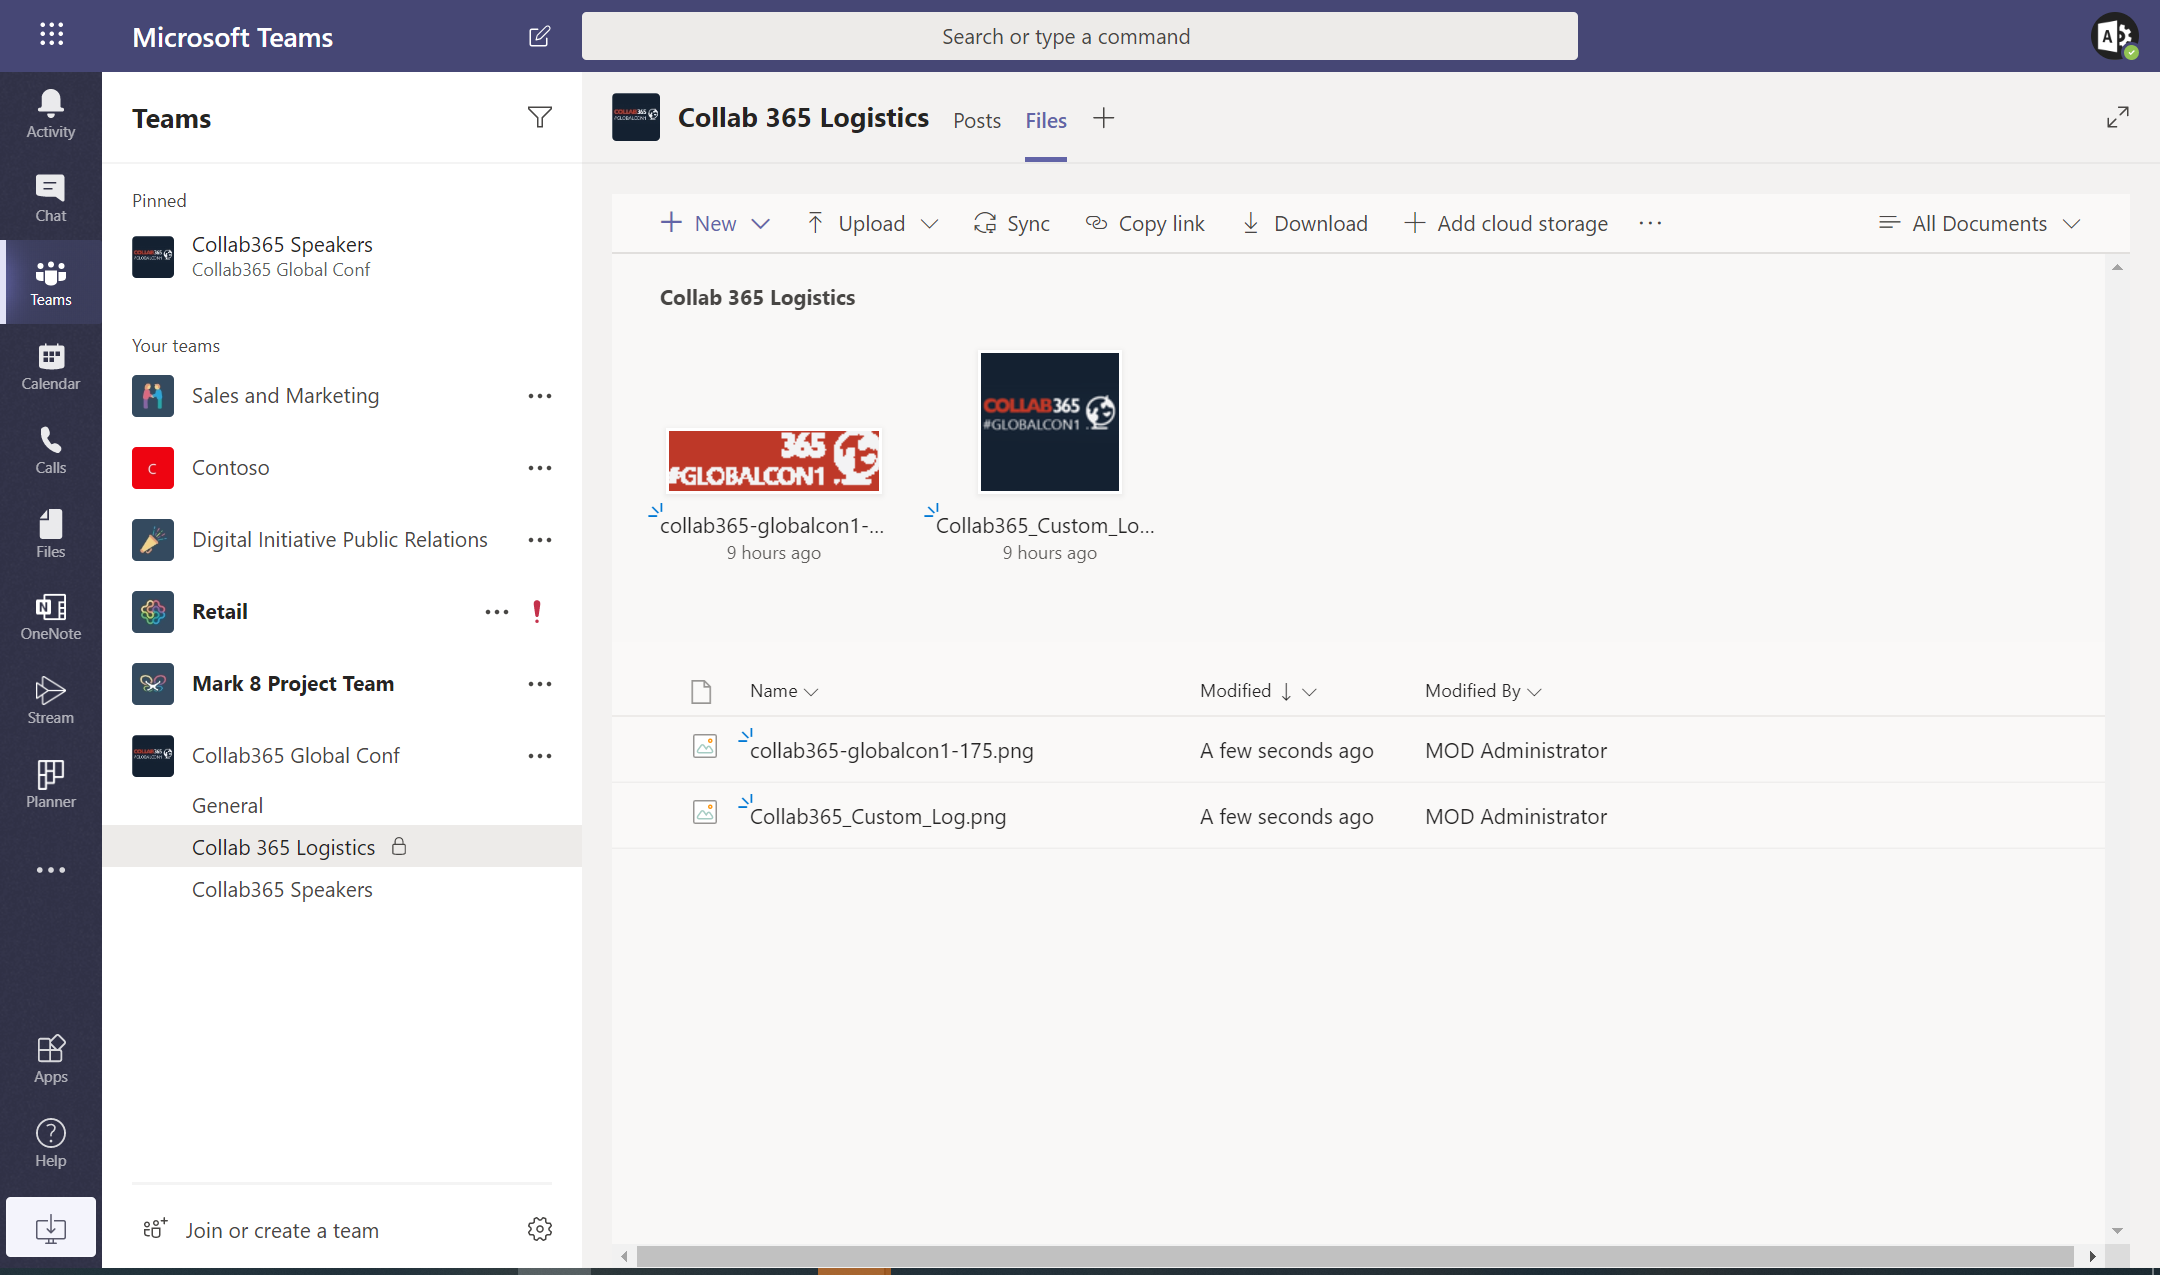
Task: Open Calendar in the left rail
Action: click(51, 366)
